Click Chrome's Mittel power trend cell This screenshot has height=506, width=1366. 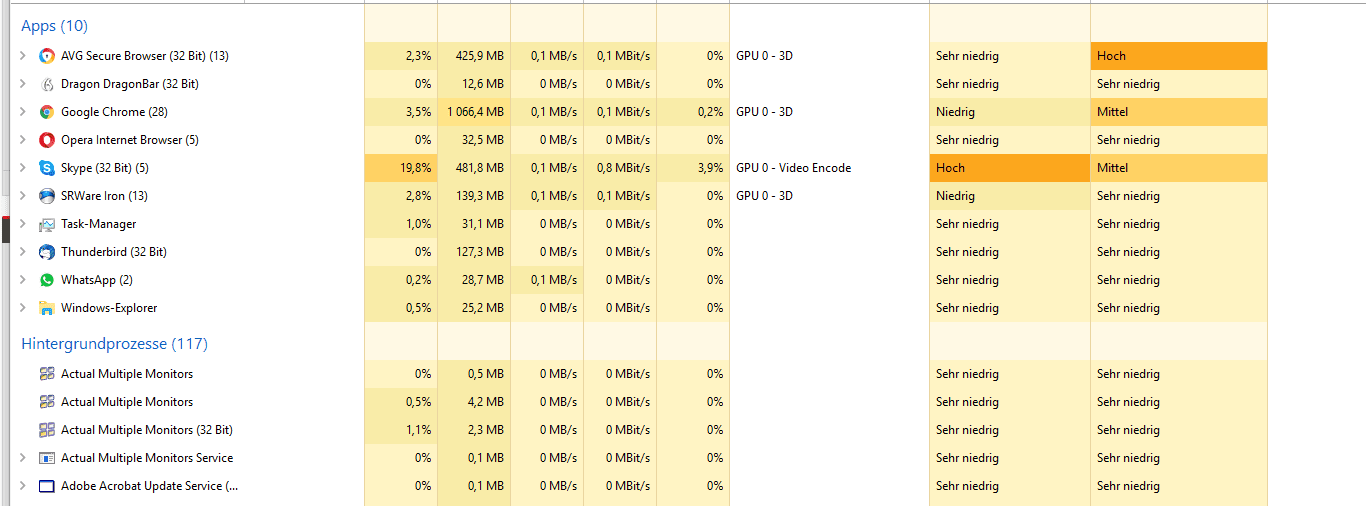pyautogui.click(x=1179, y=112)
